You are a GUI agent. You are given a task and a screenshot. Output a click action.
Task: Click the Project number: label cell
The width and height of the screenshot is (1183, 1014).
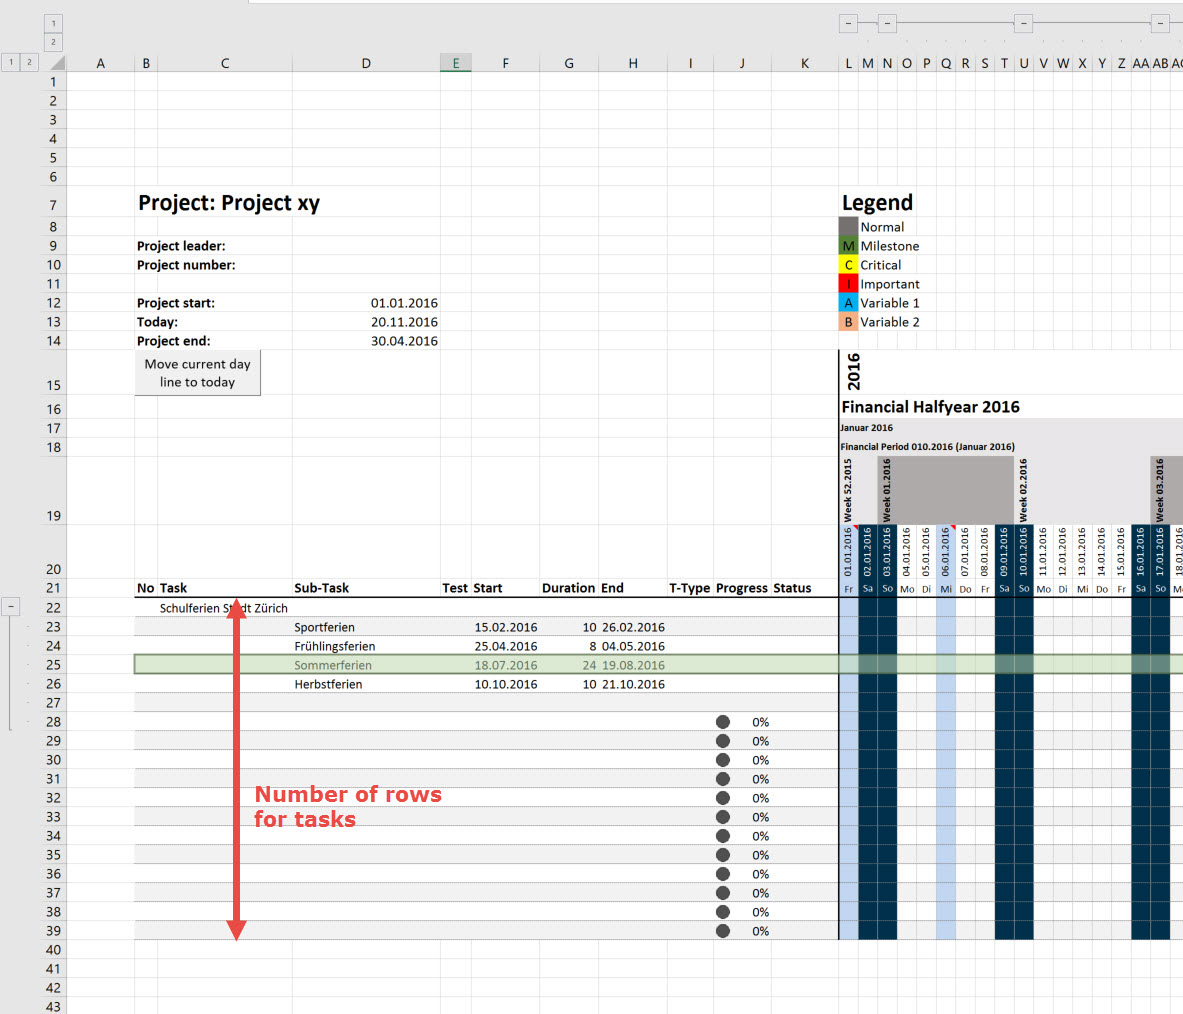(186, 265)
